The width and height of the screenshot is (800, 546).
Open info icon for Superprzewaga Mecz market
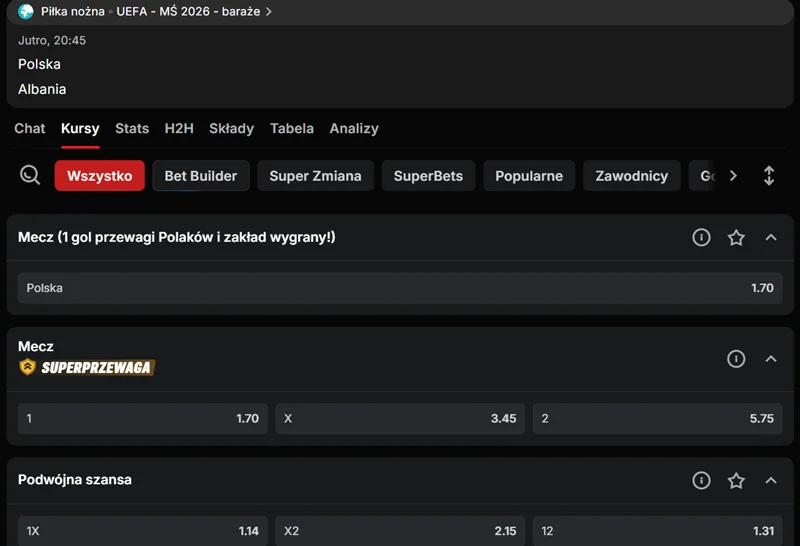[736, 358]
